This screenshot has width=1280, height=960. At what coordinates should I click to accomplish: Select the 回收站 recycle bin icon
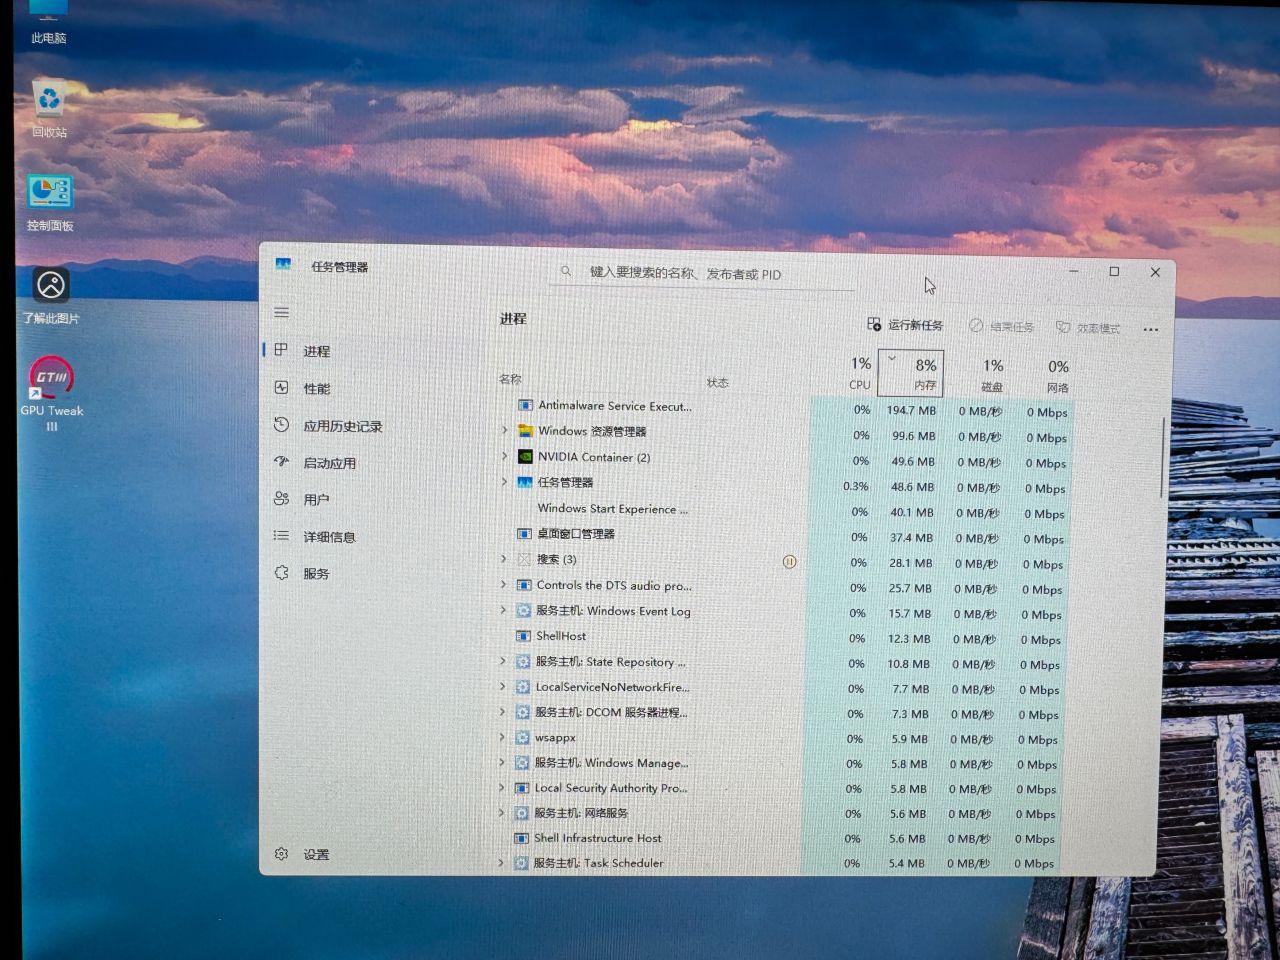[49, 109]
